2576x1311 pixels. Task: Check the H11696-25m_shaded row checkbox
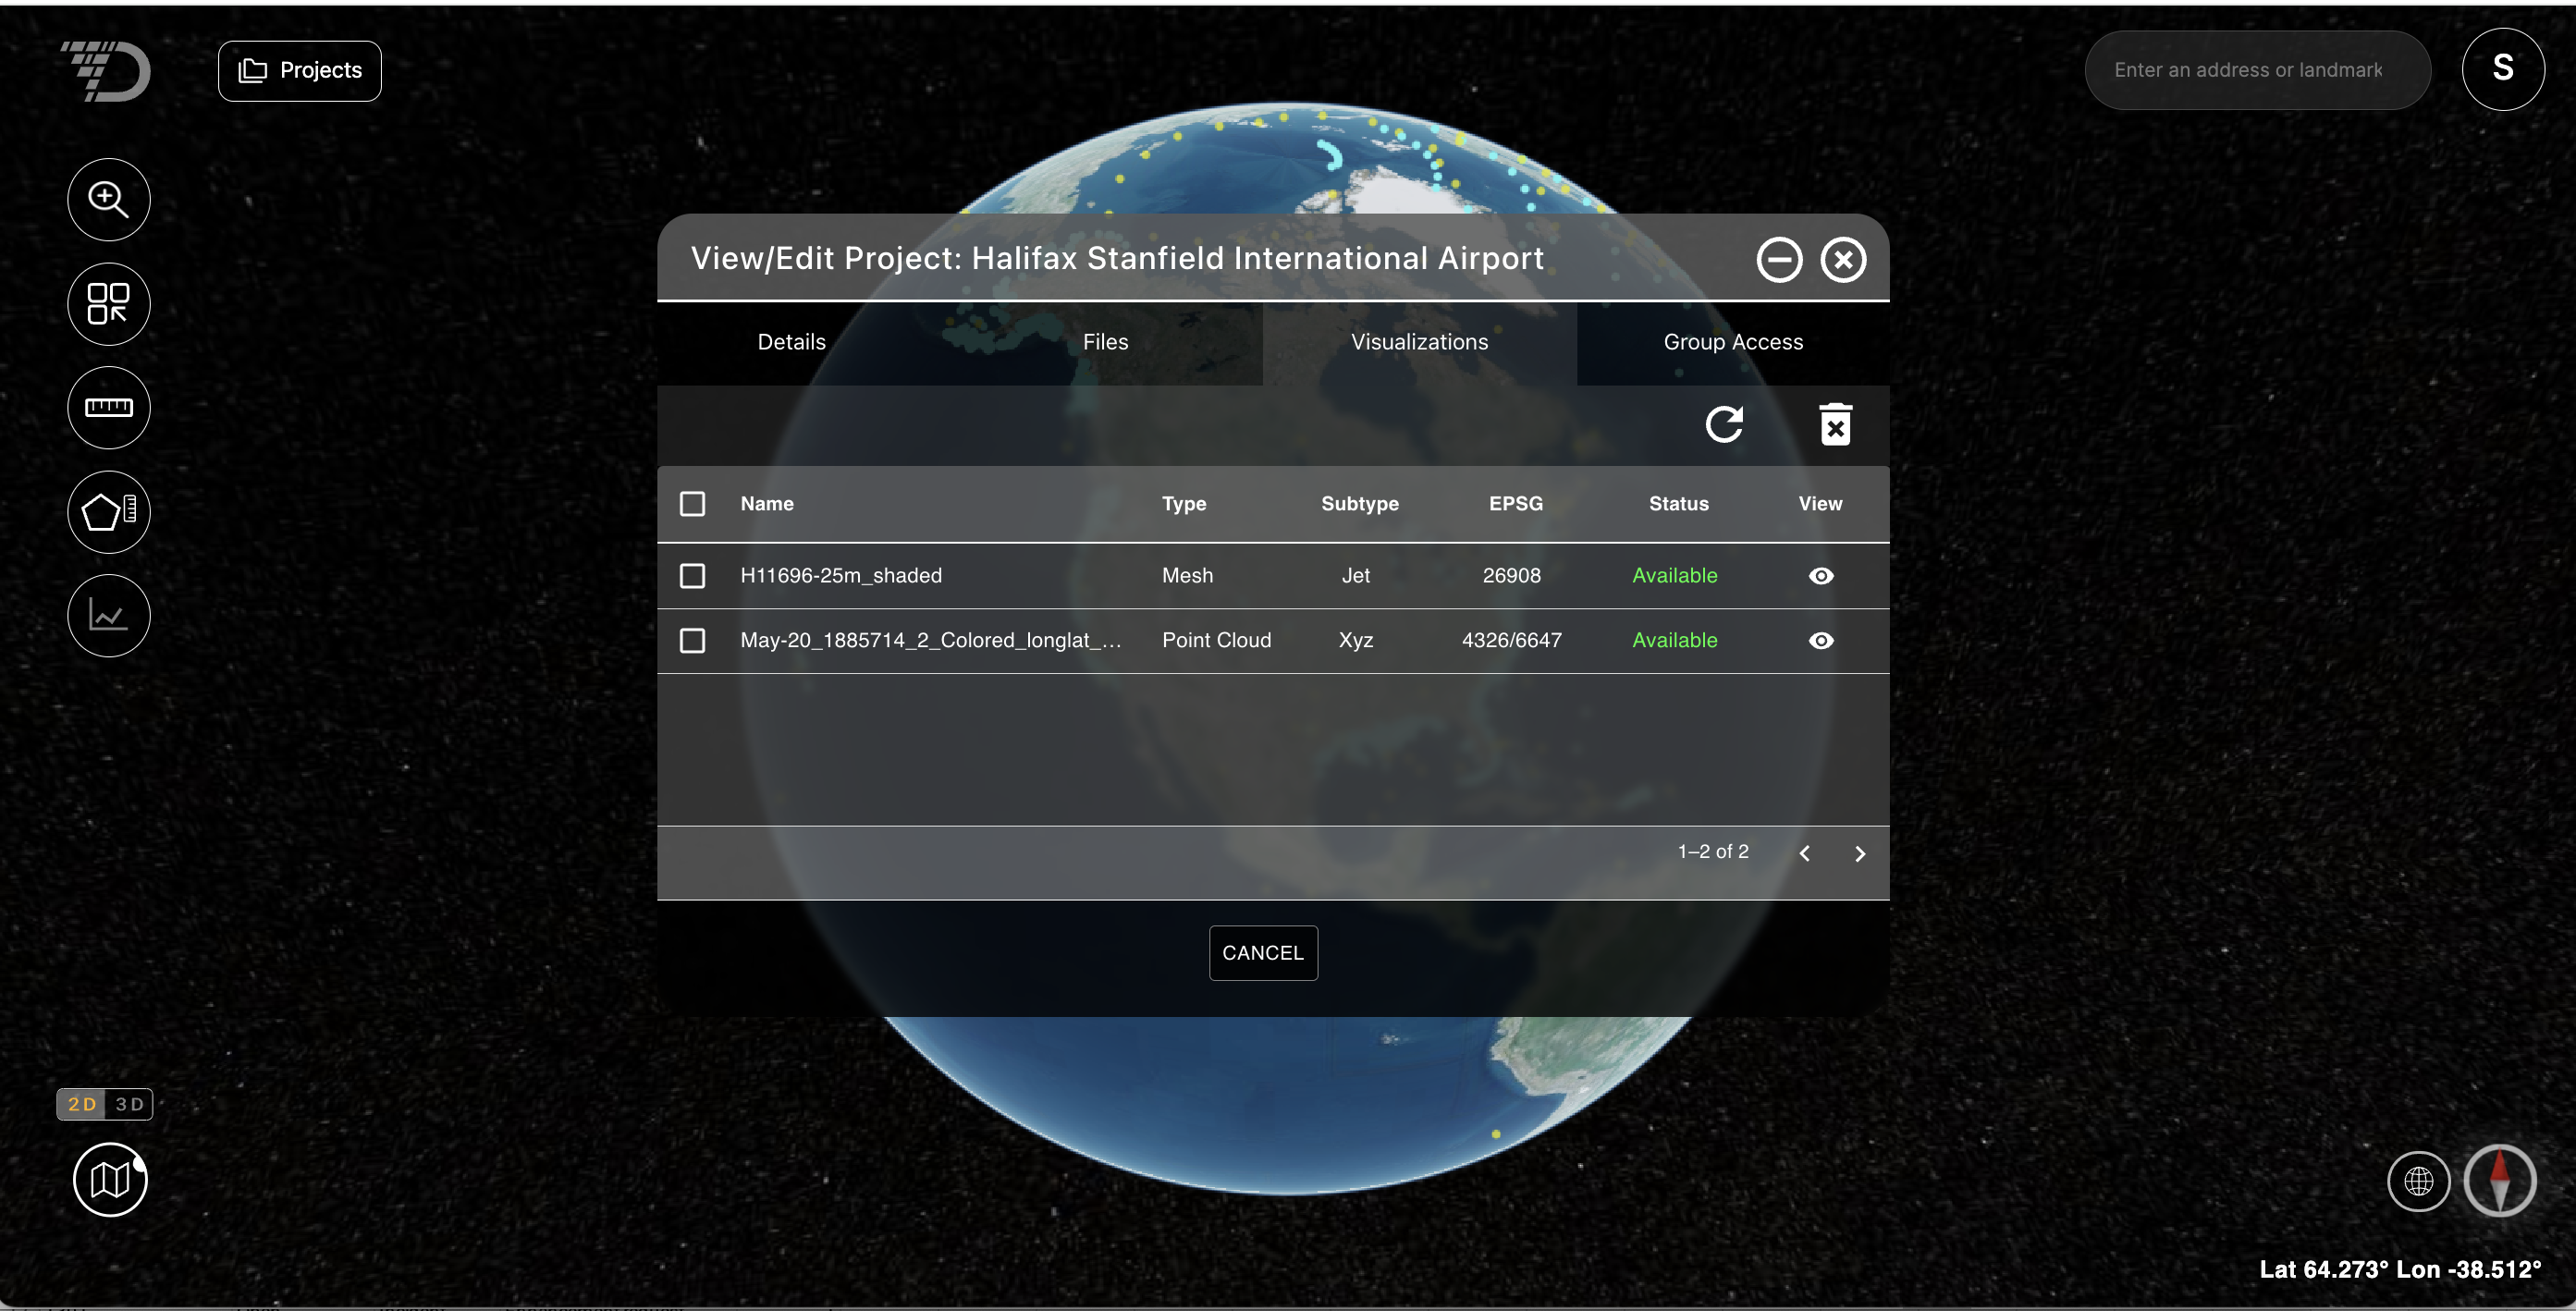tap(692, 576)
